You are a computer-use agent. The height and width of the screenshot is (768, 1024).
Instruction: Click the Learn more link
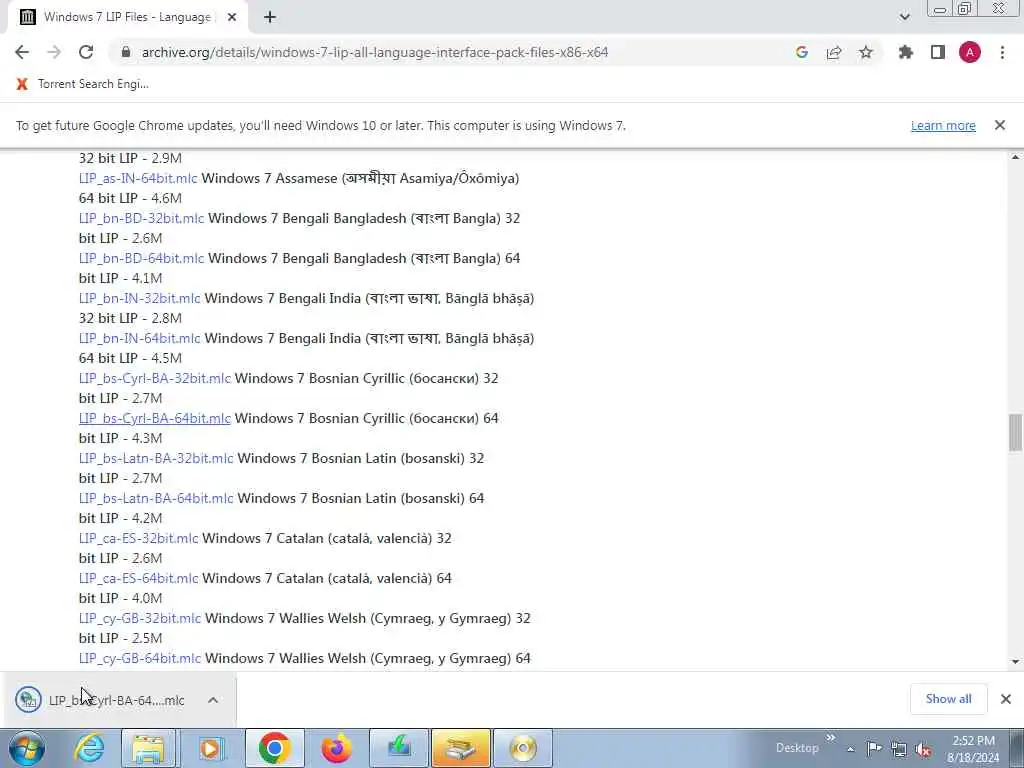[x=943, y=125]
